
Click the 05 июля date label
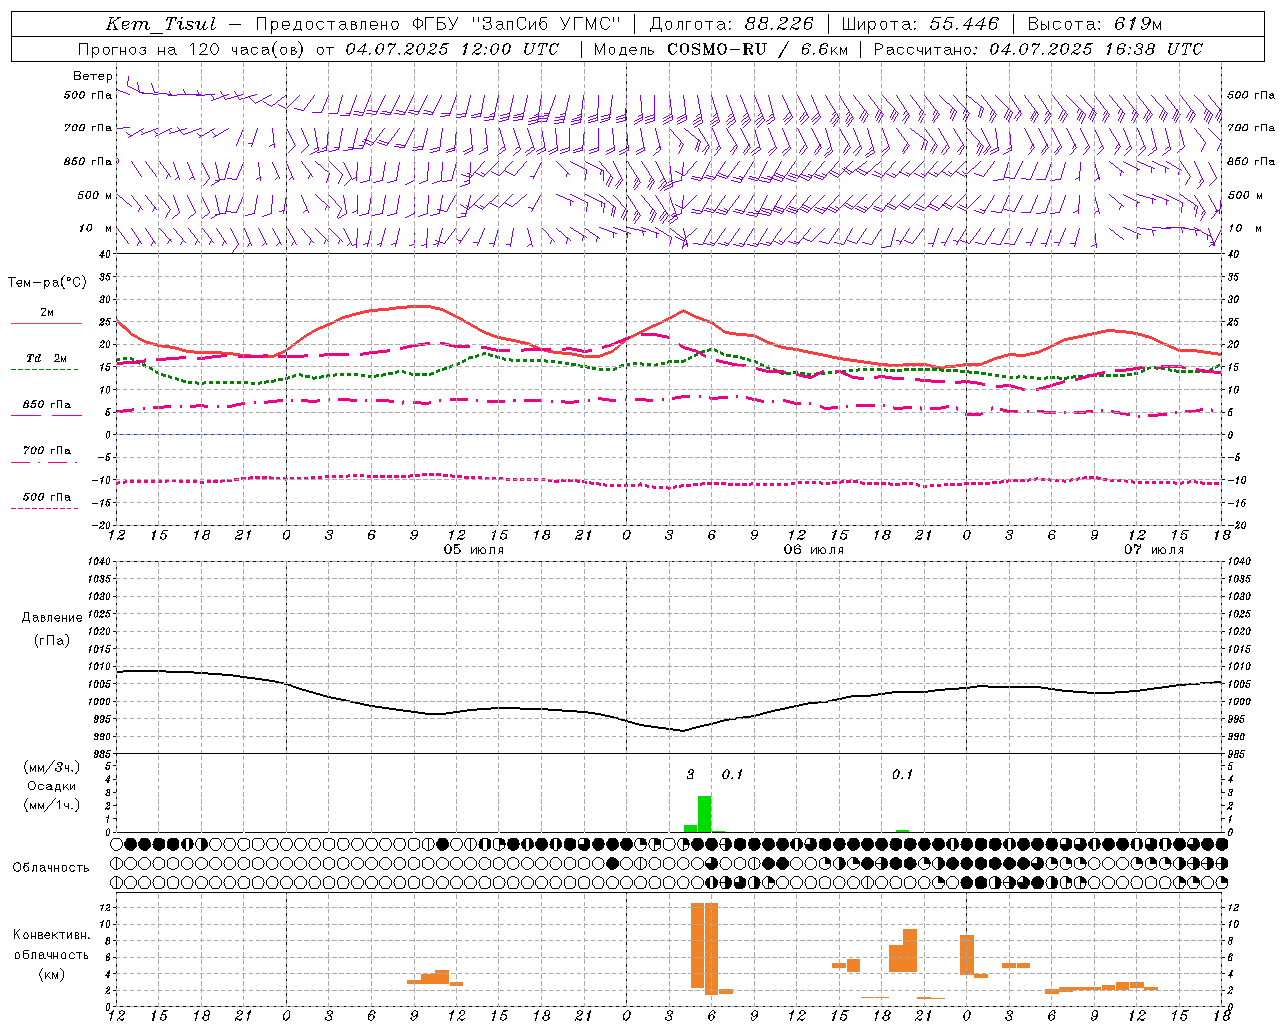[x=474, y=550]
